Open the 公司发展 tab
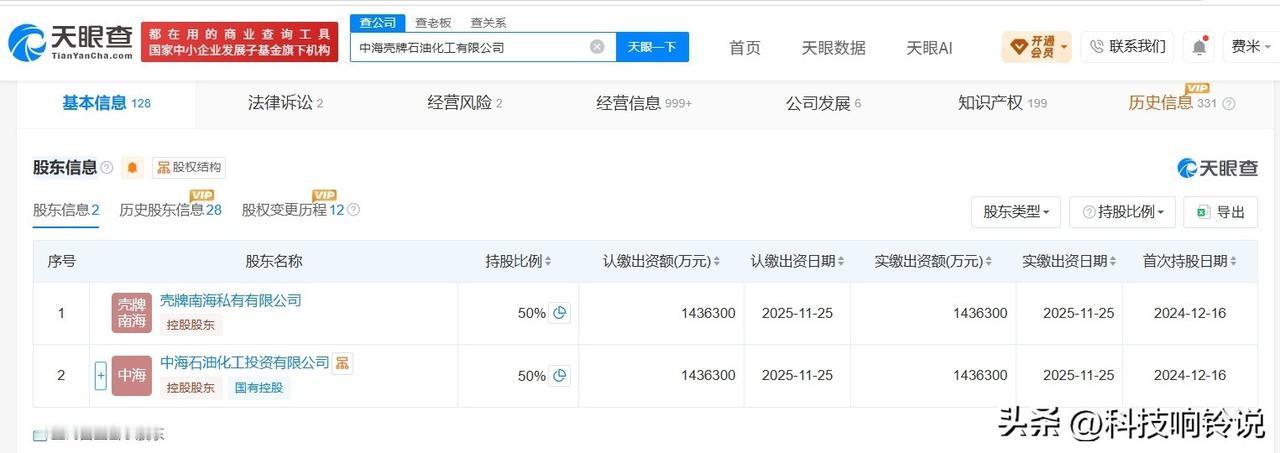This screenshot has height=453, width=1280. [823, 103]
